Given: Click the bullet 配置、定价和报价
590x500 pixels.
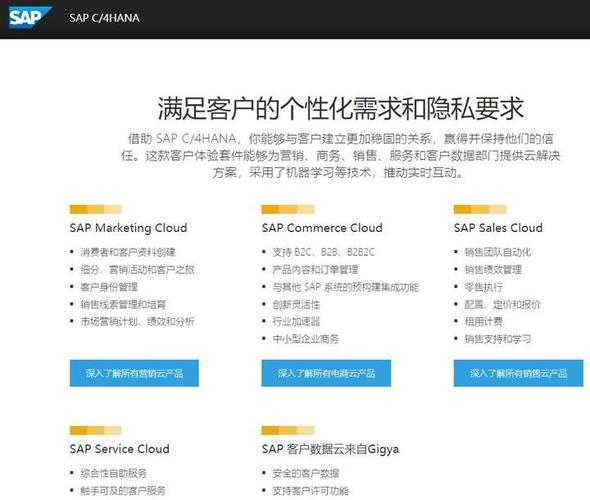Looking at the screenshot, I should (502, 304).
